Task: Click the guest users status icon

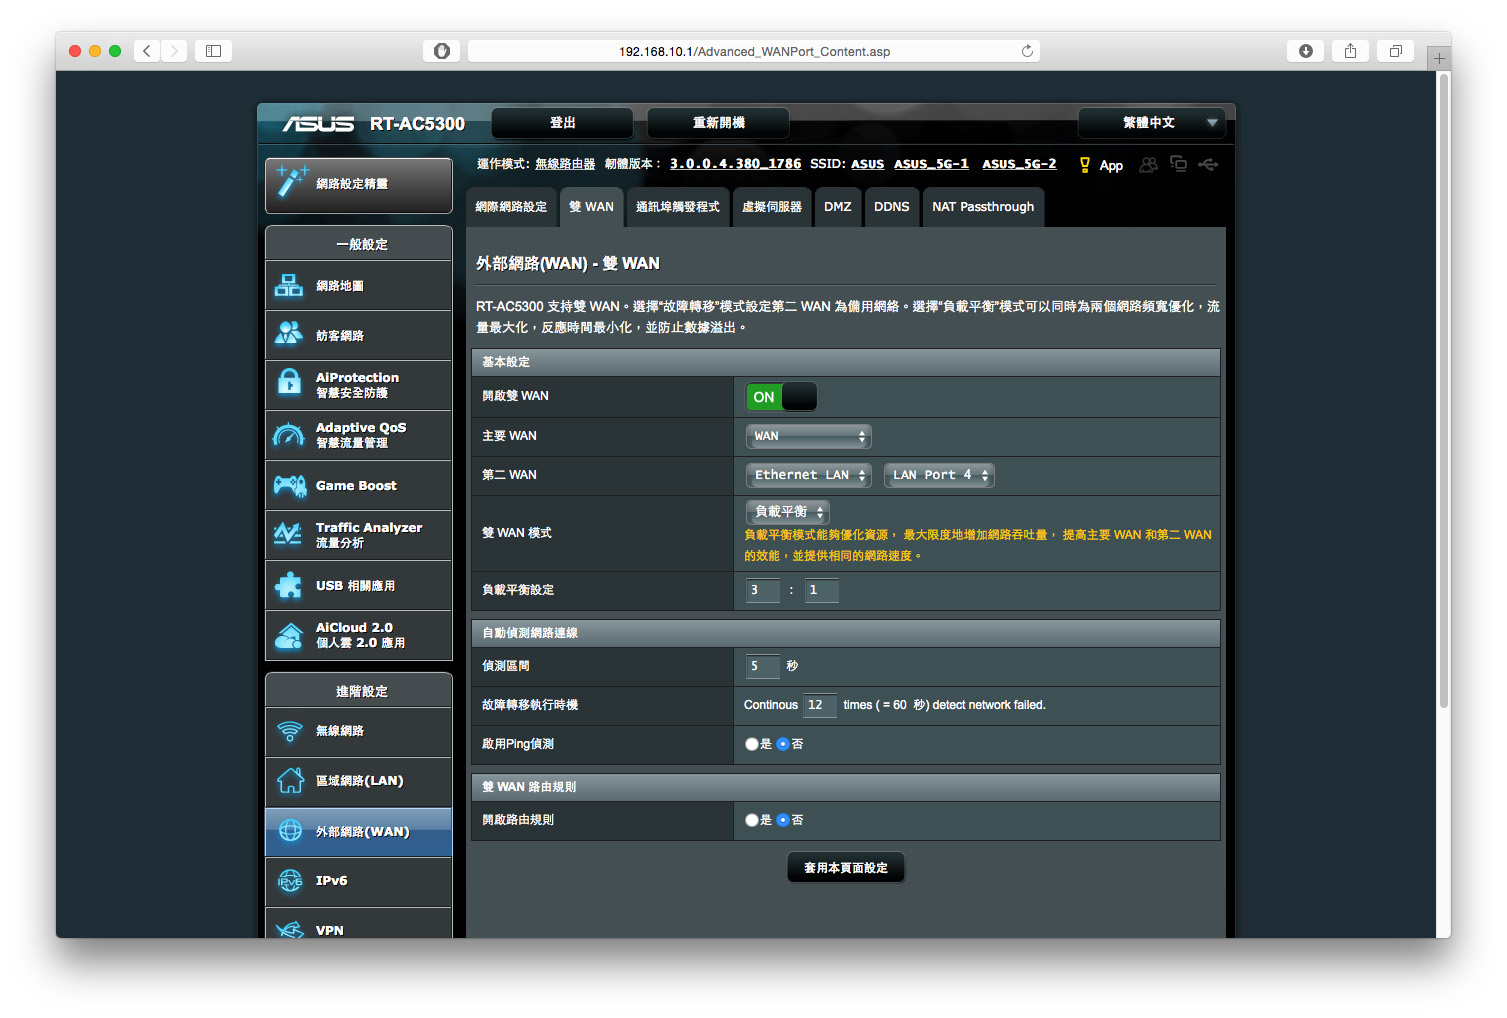Action: (1149, 164)
